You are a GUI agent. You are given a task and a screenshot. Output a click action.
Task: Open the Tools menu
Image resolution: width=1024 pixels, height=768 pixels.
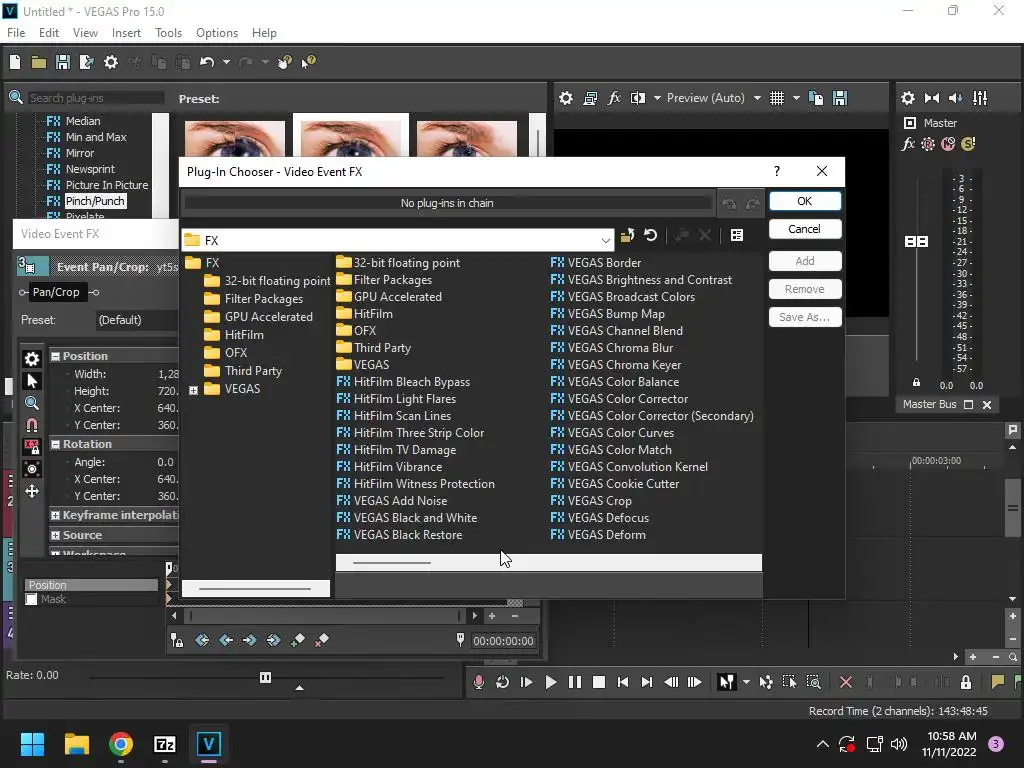pyautogui.click(x=168, y=33)
